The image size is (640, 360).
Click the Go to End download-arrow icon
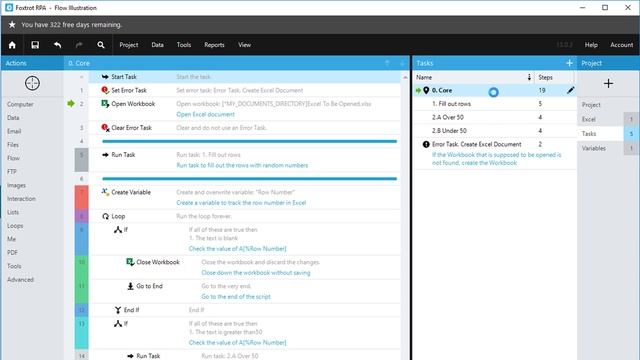tap(130, 286)
